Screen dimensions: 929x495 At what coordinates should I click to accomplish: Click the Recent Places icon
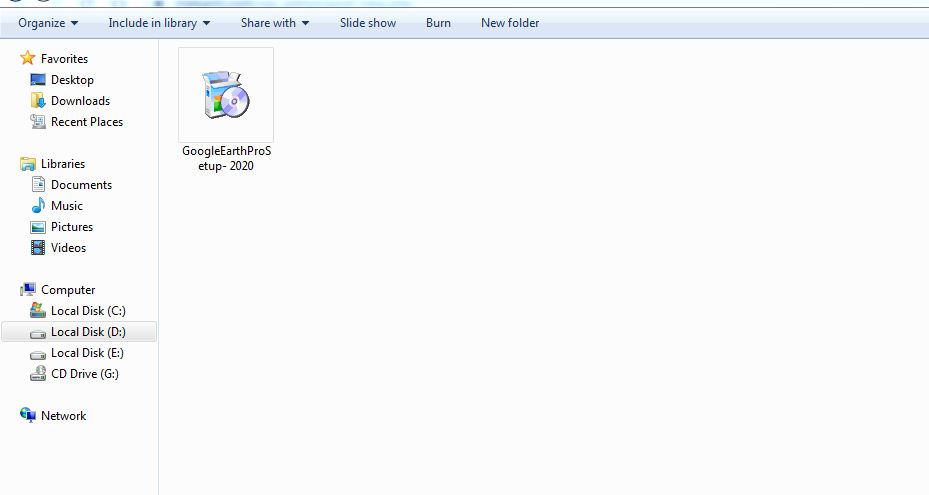[x=38, y=122]
